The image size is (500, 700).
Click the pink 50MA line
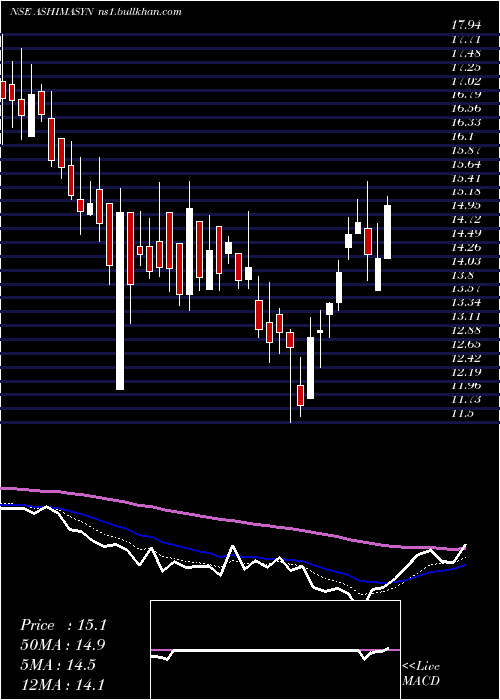[x=232, y=520]
